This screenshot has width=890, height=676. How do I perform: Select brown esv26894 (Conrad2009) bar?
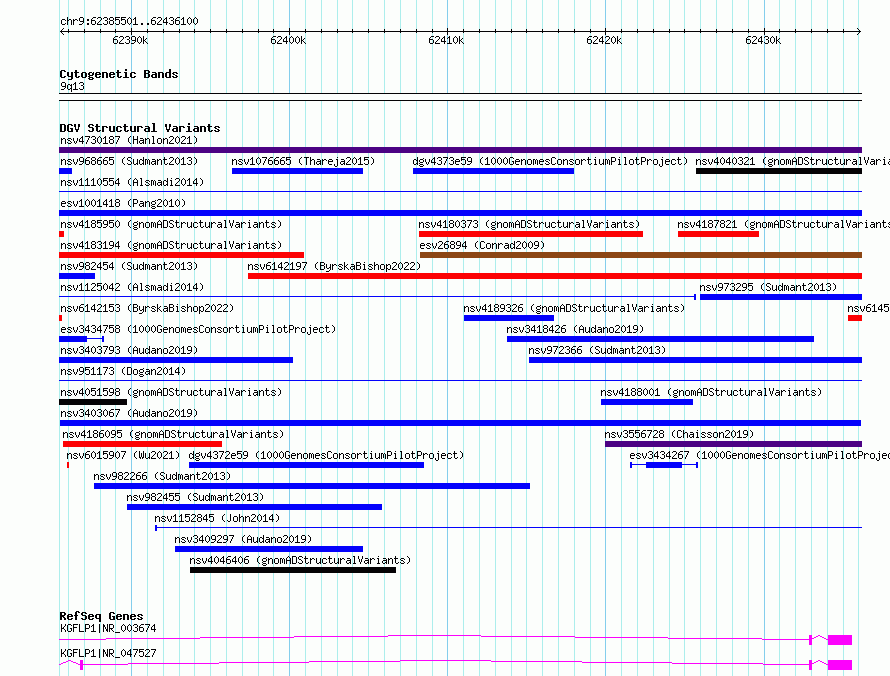(x=641, y=255)
